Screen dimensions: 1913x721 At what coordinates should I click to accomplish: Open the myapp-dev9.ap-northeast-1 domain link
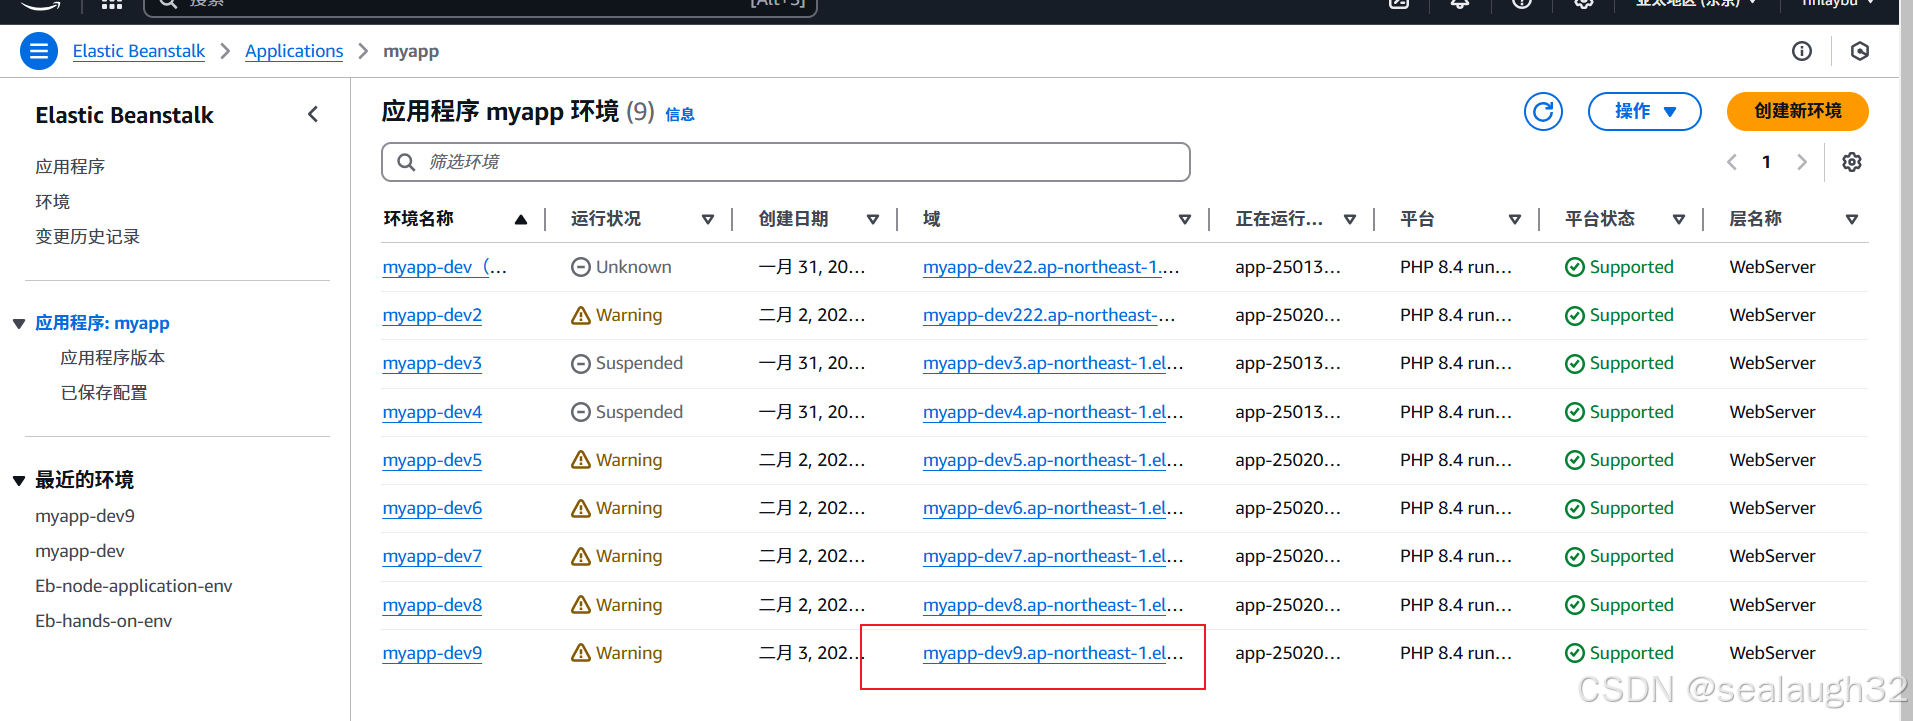1053,653
